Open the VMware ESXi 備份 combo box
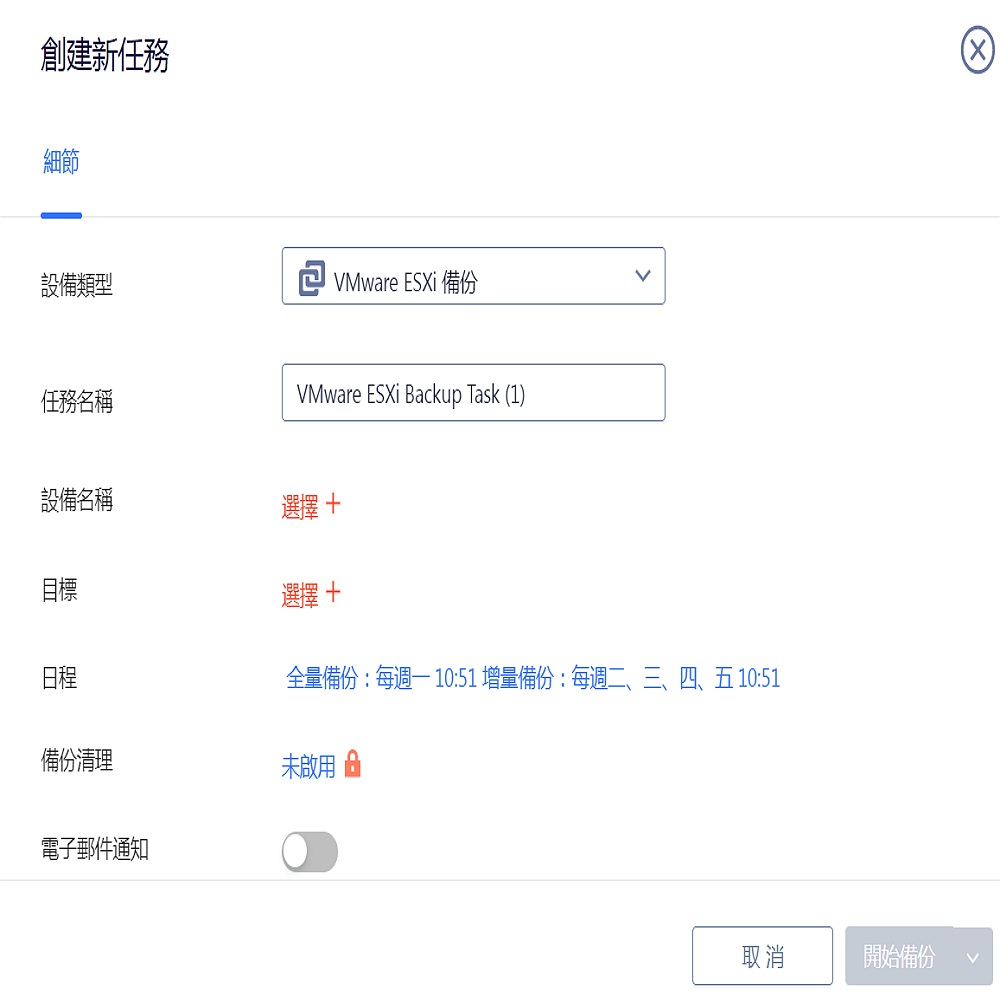Viewport: 1000px width, 1000px height. pyautogui.click(x=473, y=276)
